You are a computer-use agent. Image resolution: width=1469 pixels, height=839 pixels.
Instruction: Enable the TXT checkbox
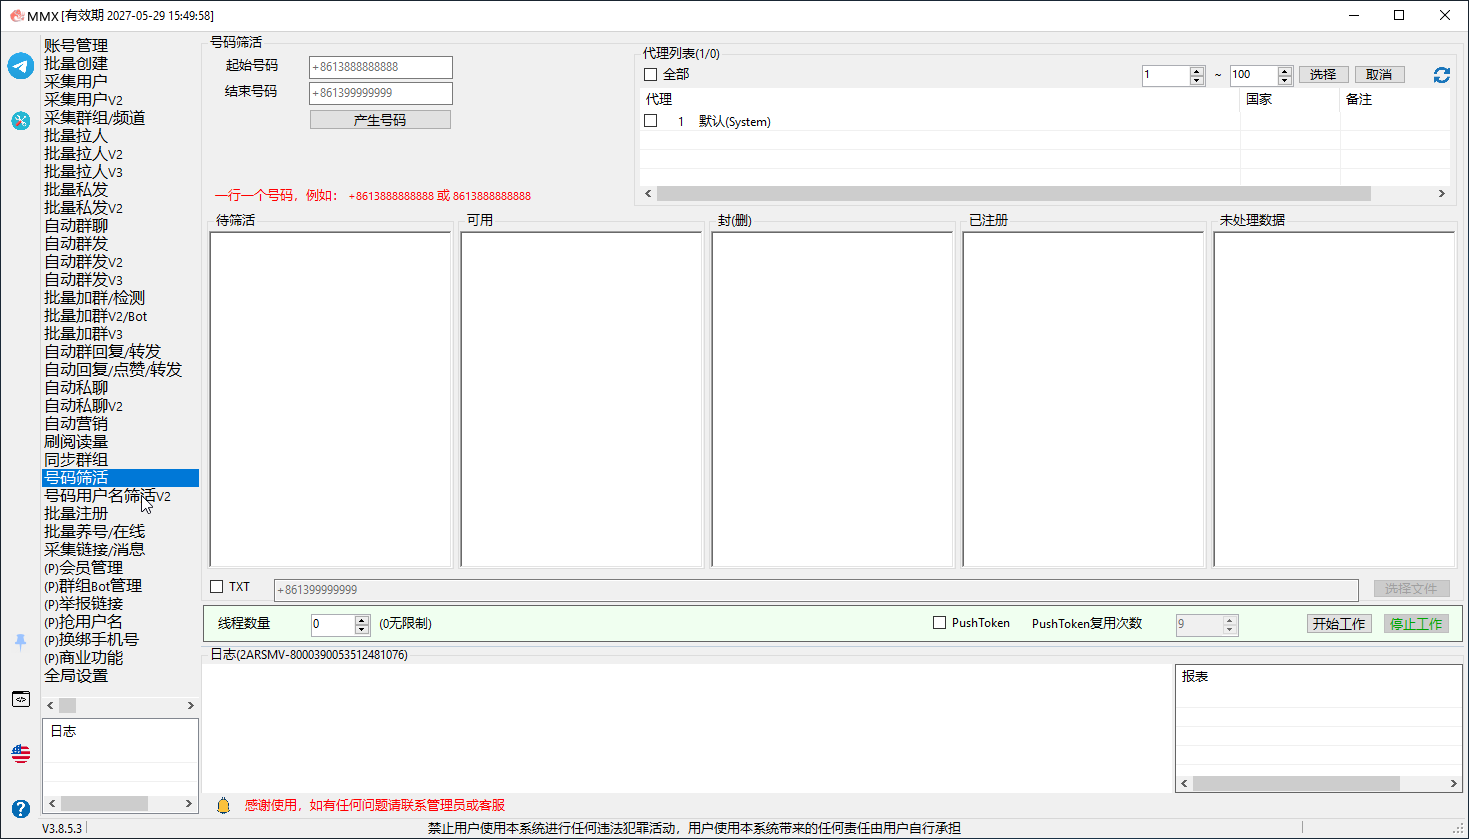pyautogui.click(x=217, y=587)
